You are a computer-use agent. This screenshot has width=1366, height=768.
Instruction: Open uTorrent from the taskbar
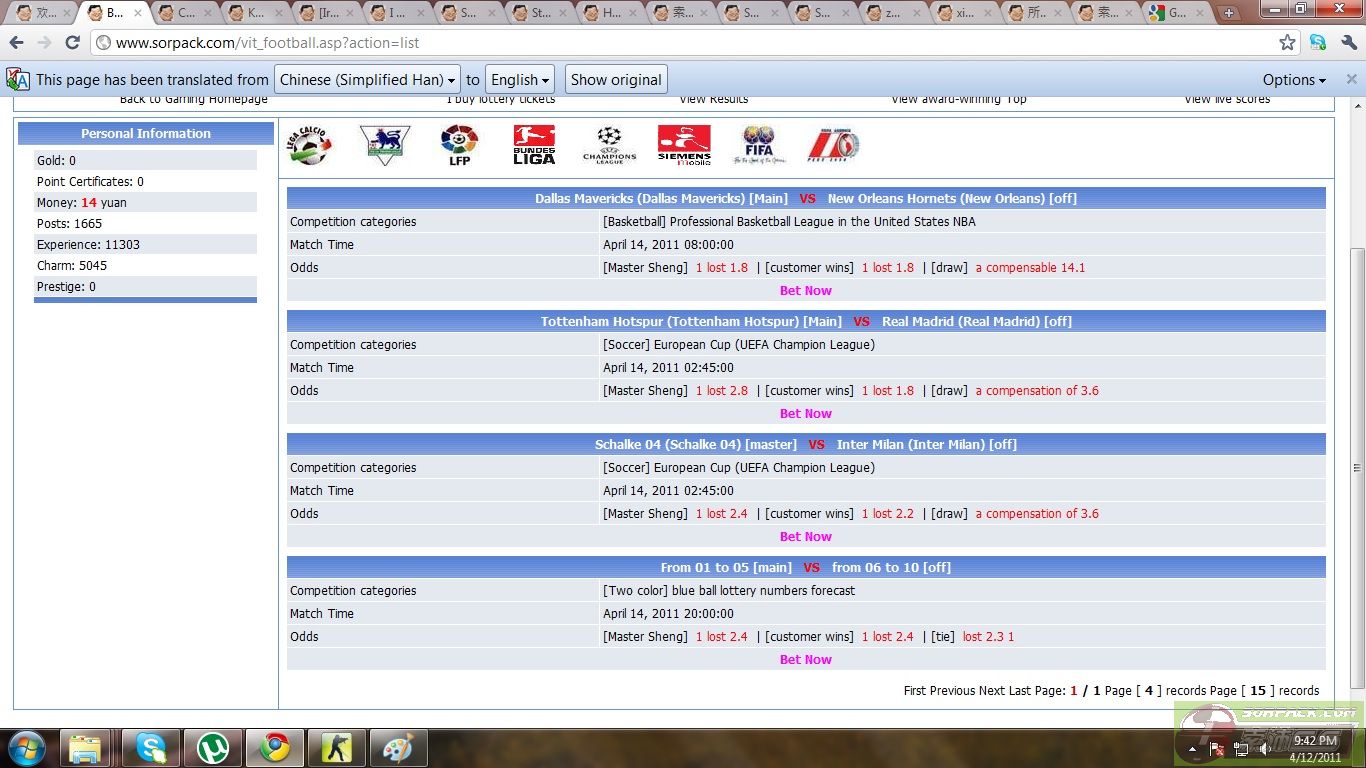[x=213, y=747]
